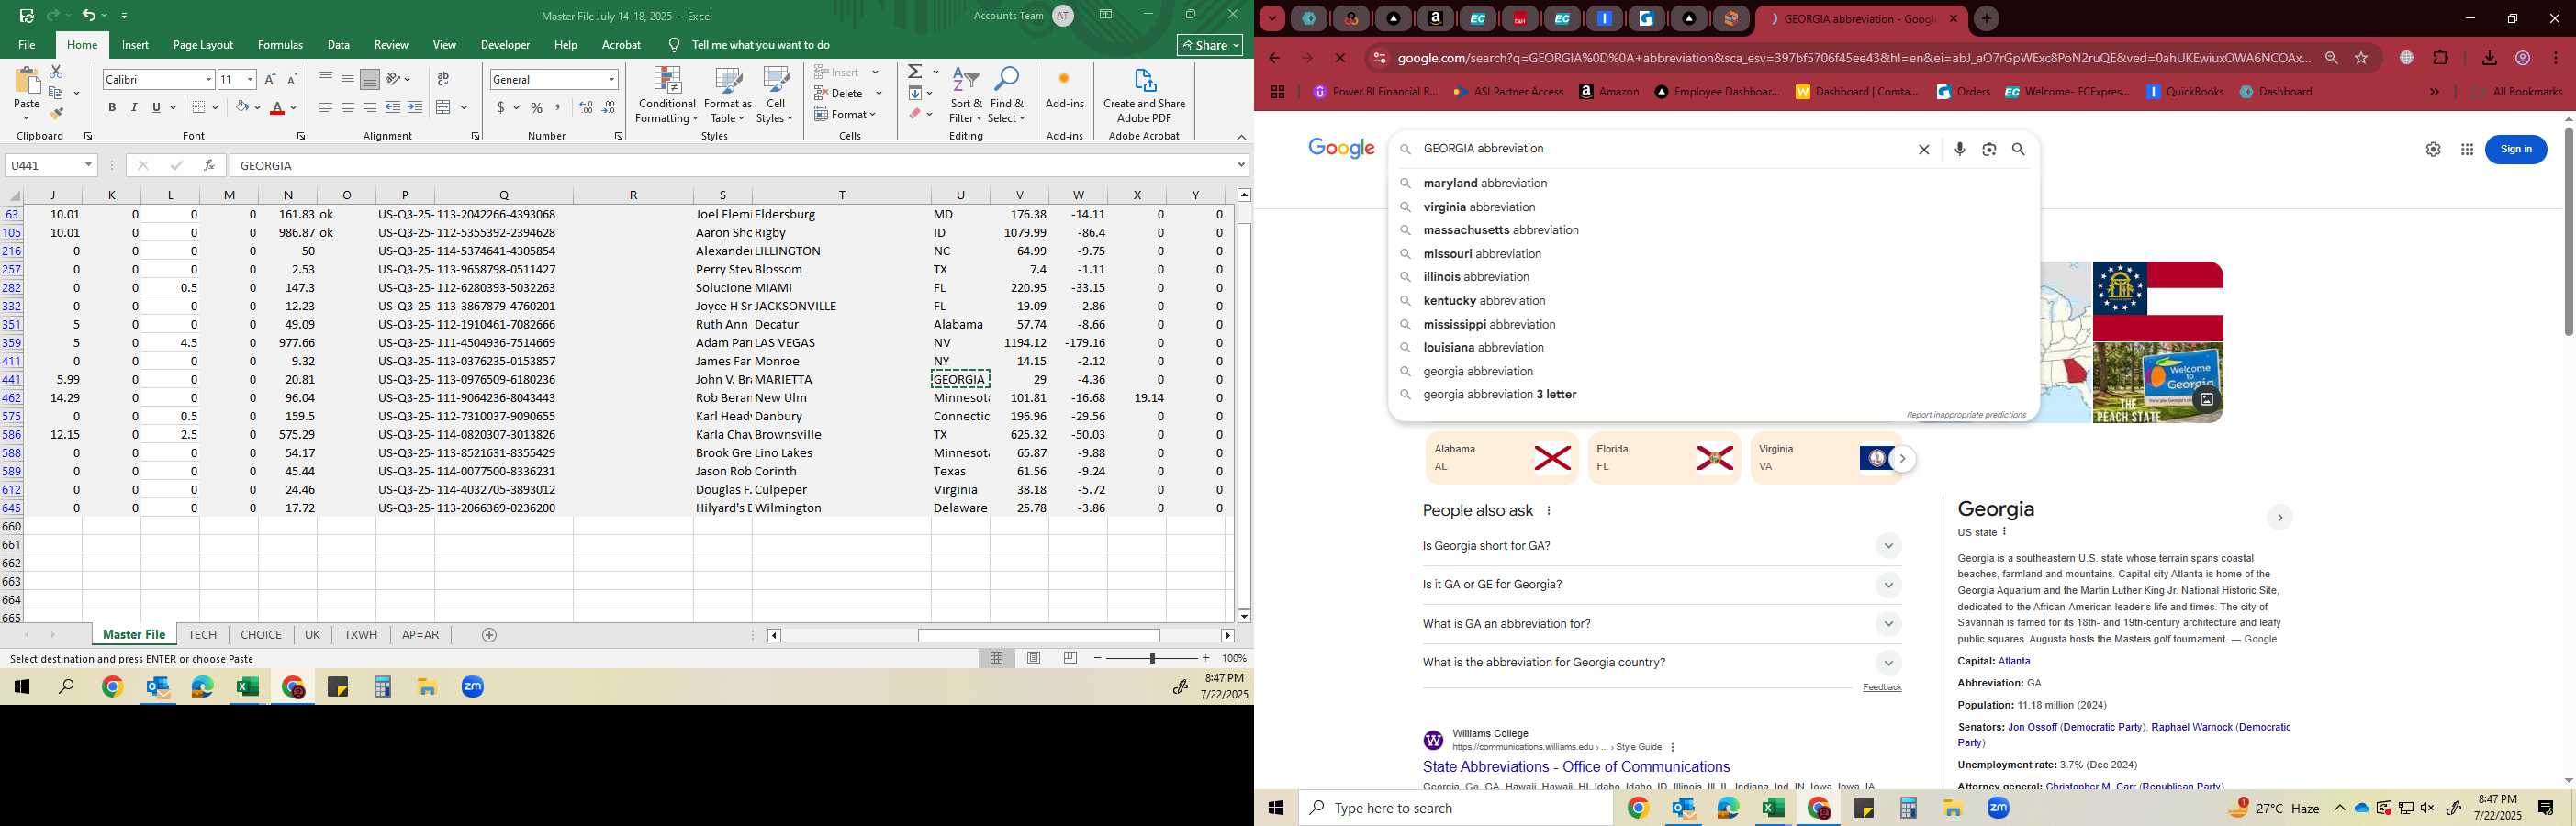The width and height of the screenshot is (2576, 826).
Task: Increase font size with the large A icon
Action: click(x=270, y=79)
